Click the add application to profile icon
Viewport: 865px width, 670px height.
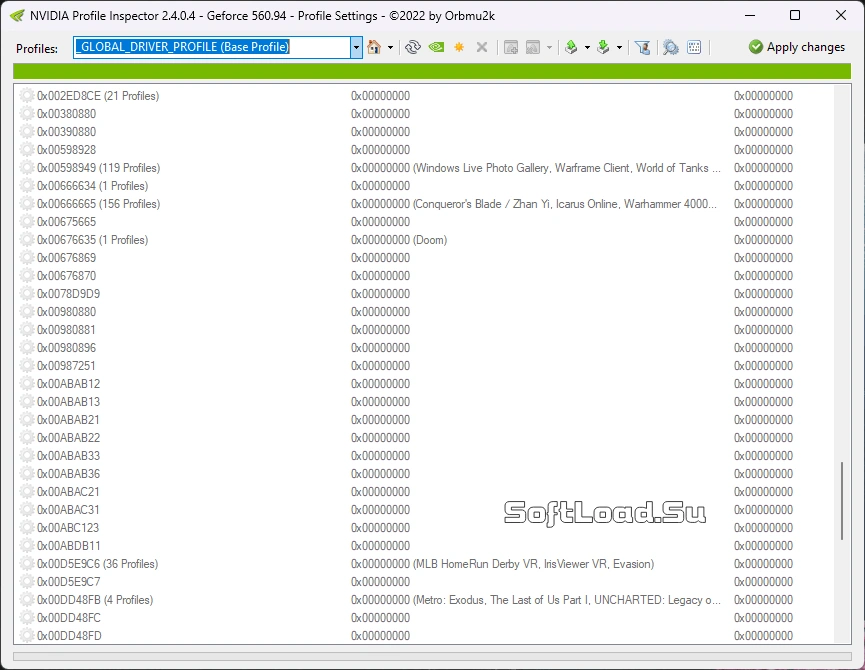[x=511, y=47]
